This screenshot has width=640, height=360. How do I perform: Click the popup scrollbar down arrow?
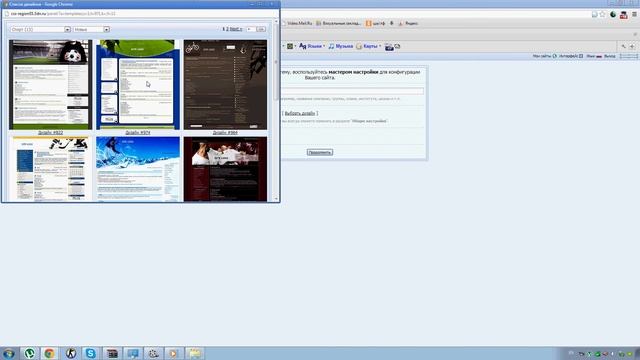[x=276, y=199]
